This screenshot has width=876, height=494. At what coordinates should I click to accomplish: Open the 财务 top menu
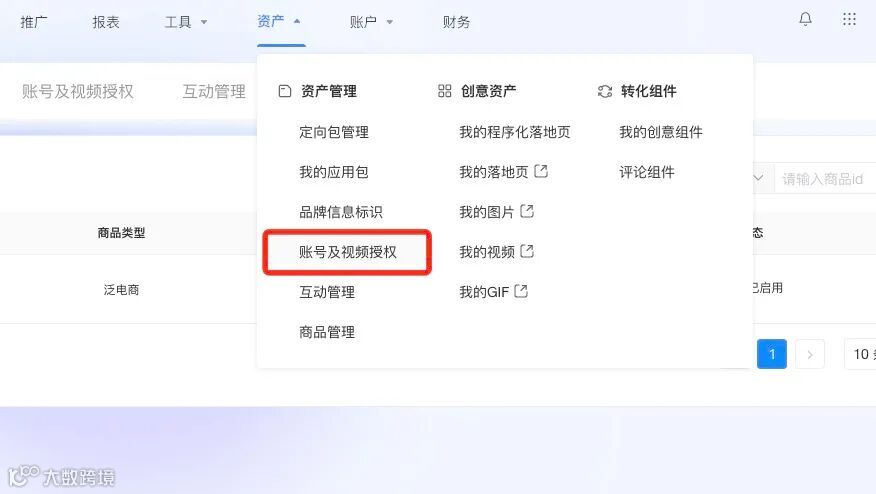coord(456,22)
